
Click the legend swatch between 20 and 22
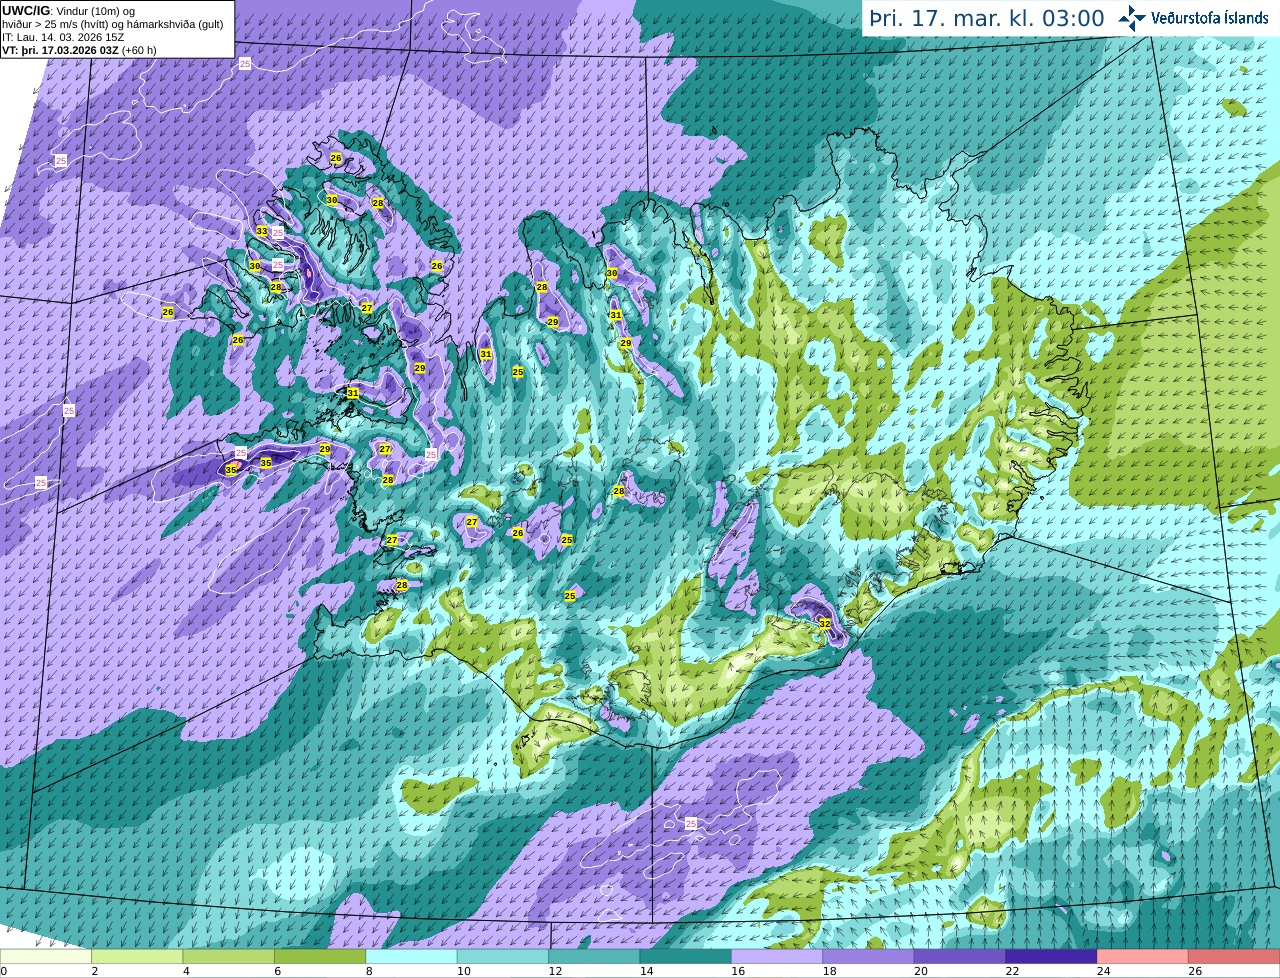point(960,957)
